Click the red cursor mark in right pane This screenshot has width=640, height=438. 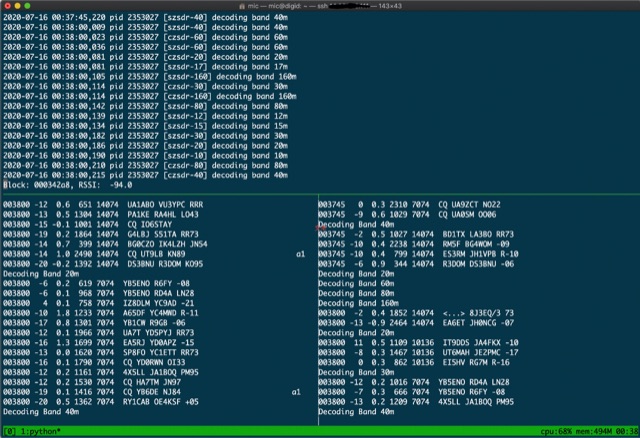[x=320, y=227]
